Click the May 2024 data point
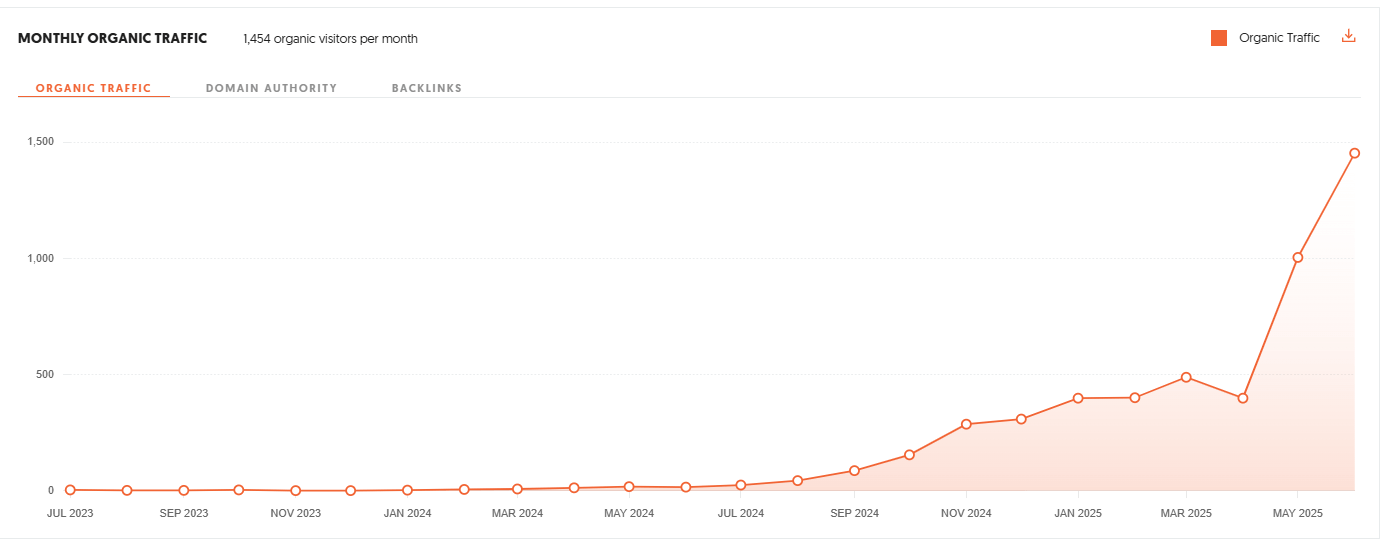This screenshot has height=549, width=1396. [629, 487]
